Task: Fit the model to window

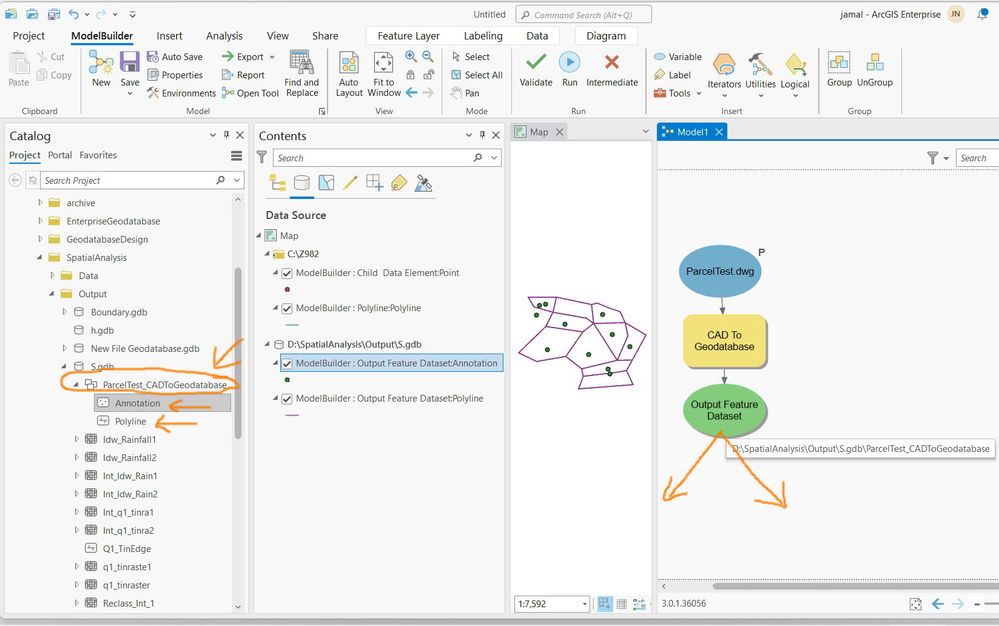Action: tap(384, 74)
